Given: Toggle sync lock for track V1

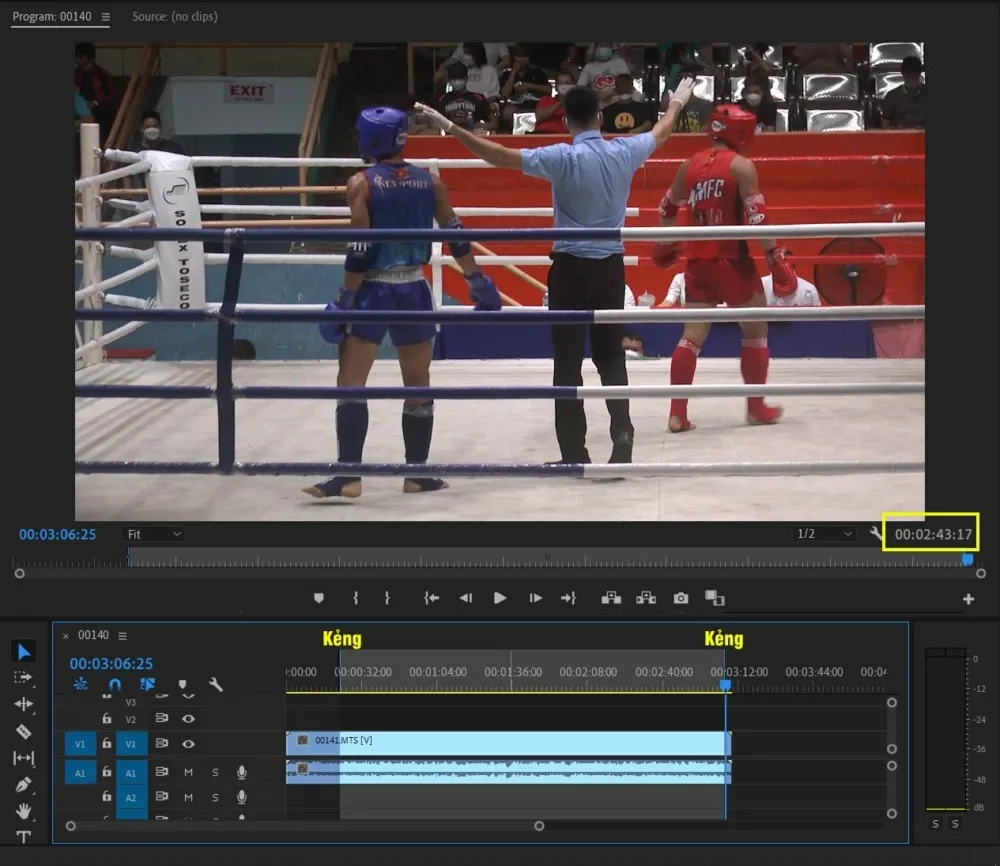Looking at the screenshot, I should (x=162, y=743).
